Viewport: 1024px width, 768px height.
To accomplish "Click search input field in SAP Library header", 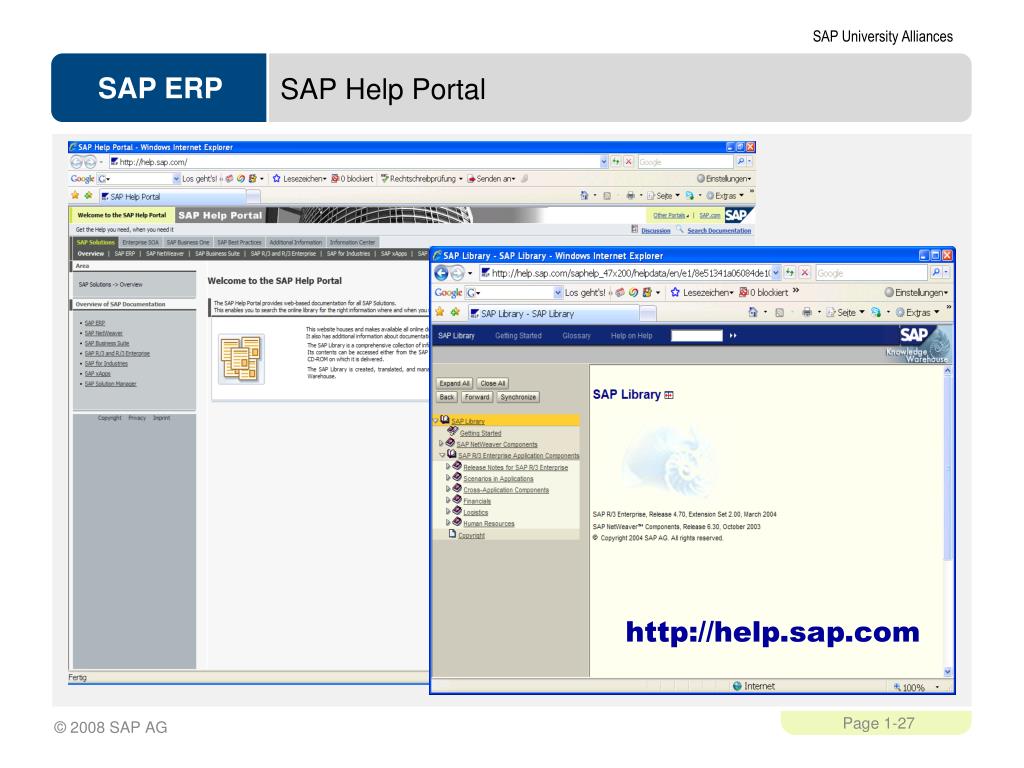I will click(697, 336).
